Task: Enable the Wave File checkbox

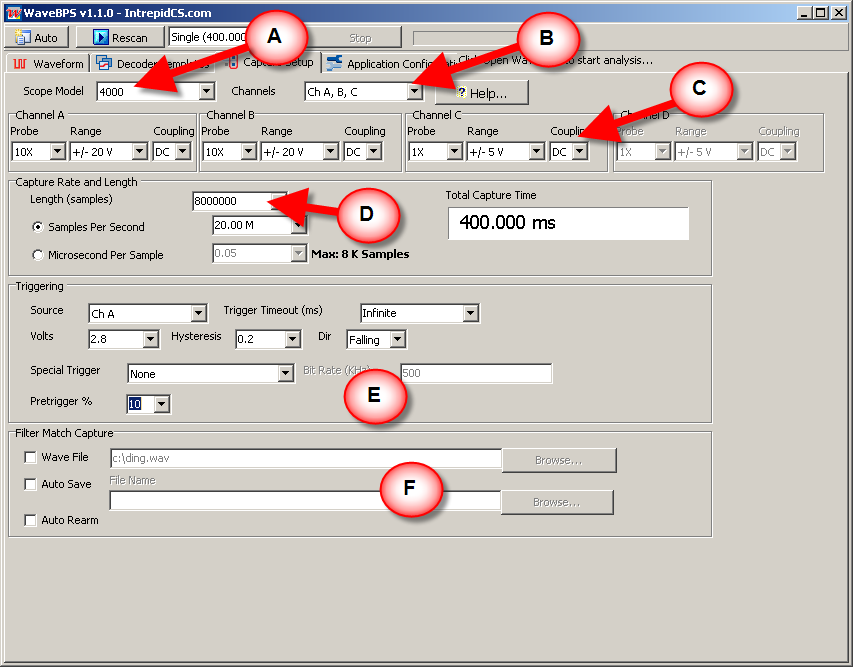Action: (x=31, y=458)
